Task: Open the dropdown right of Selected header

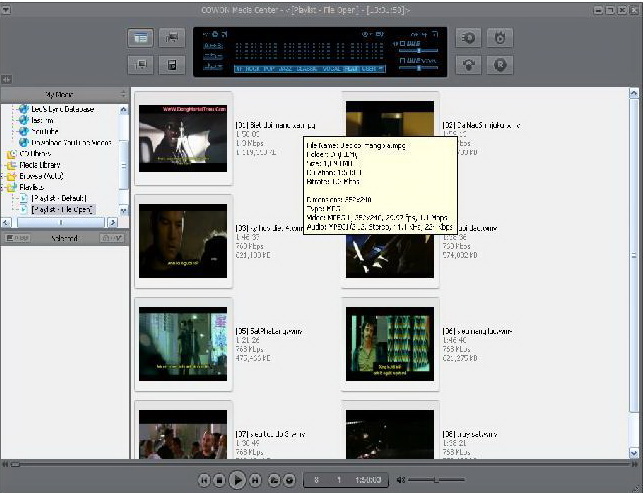Action: tap(112, 238)
